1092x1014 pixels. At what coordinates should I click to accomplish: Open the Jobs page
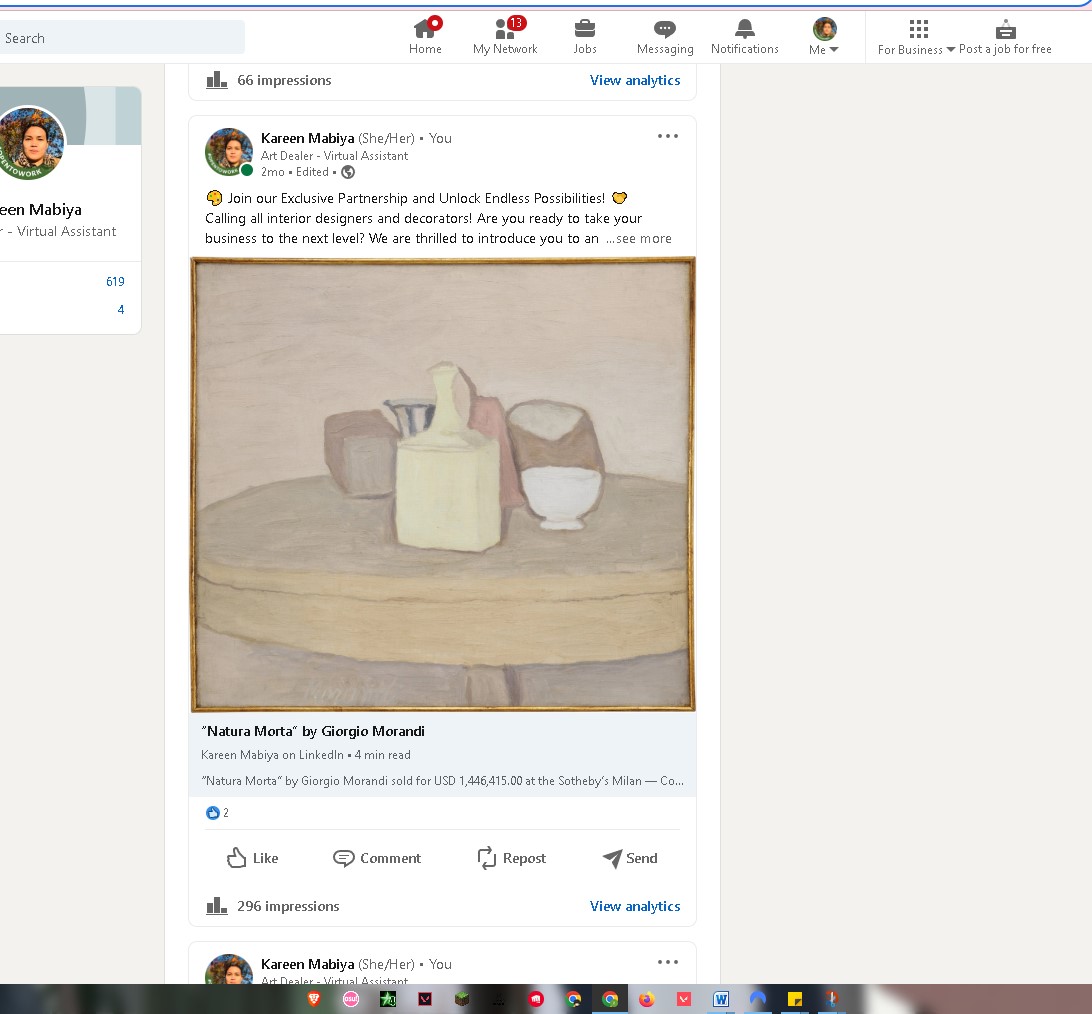(x=585, y=36)
